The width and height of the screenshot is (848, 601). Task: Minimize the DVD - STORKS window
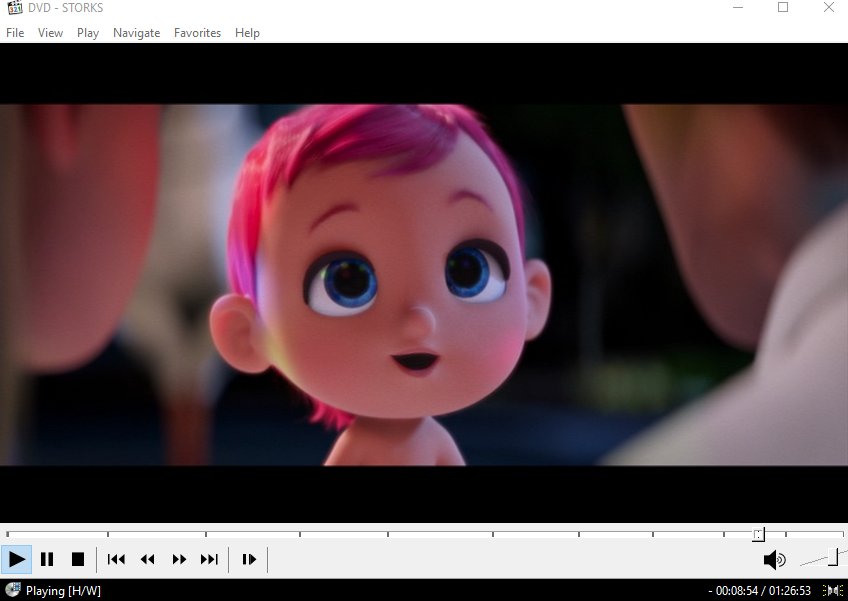738,8
